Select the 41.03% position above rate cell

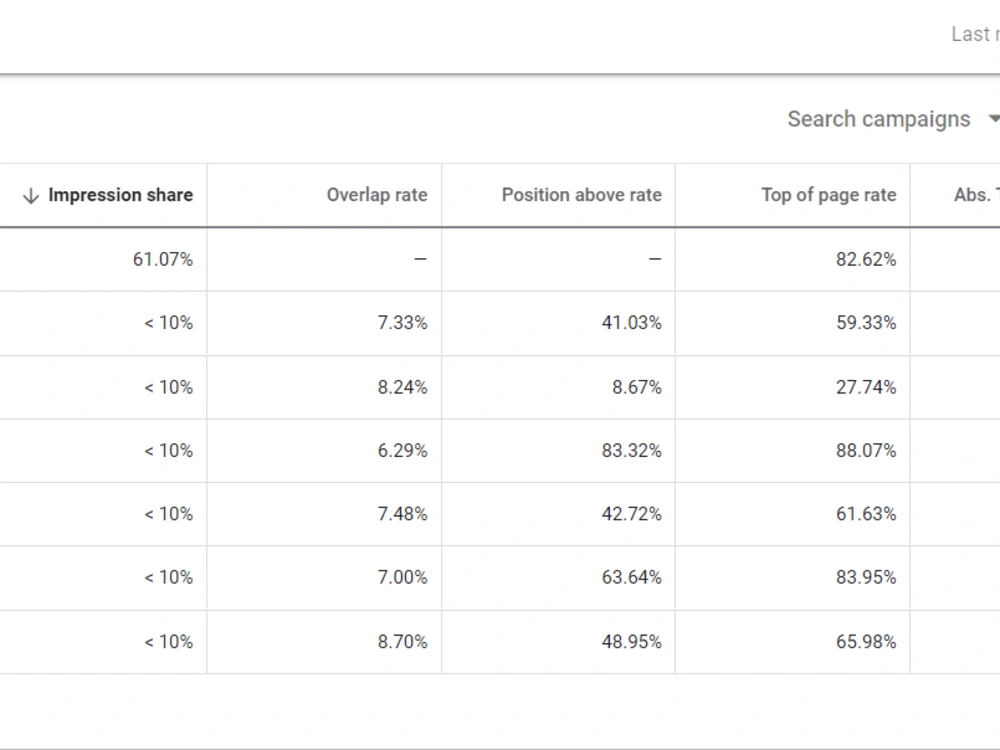(x=631, y=323)
